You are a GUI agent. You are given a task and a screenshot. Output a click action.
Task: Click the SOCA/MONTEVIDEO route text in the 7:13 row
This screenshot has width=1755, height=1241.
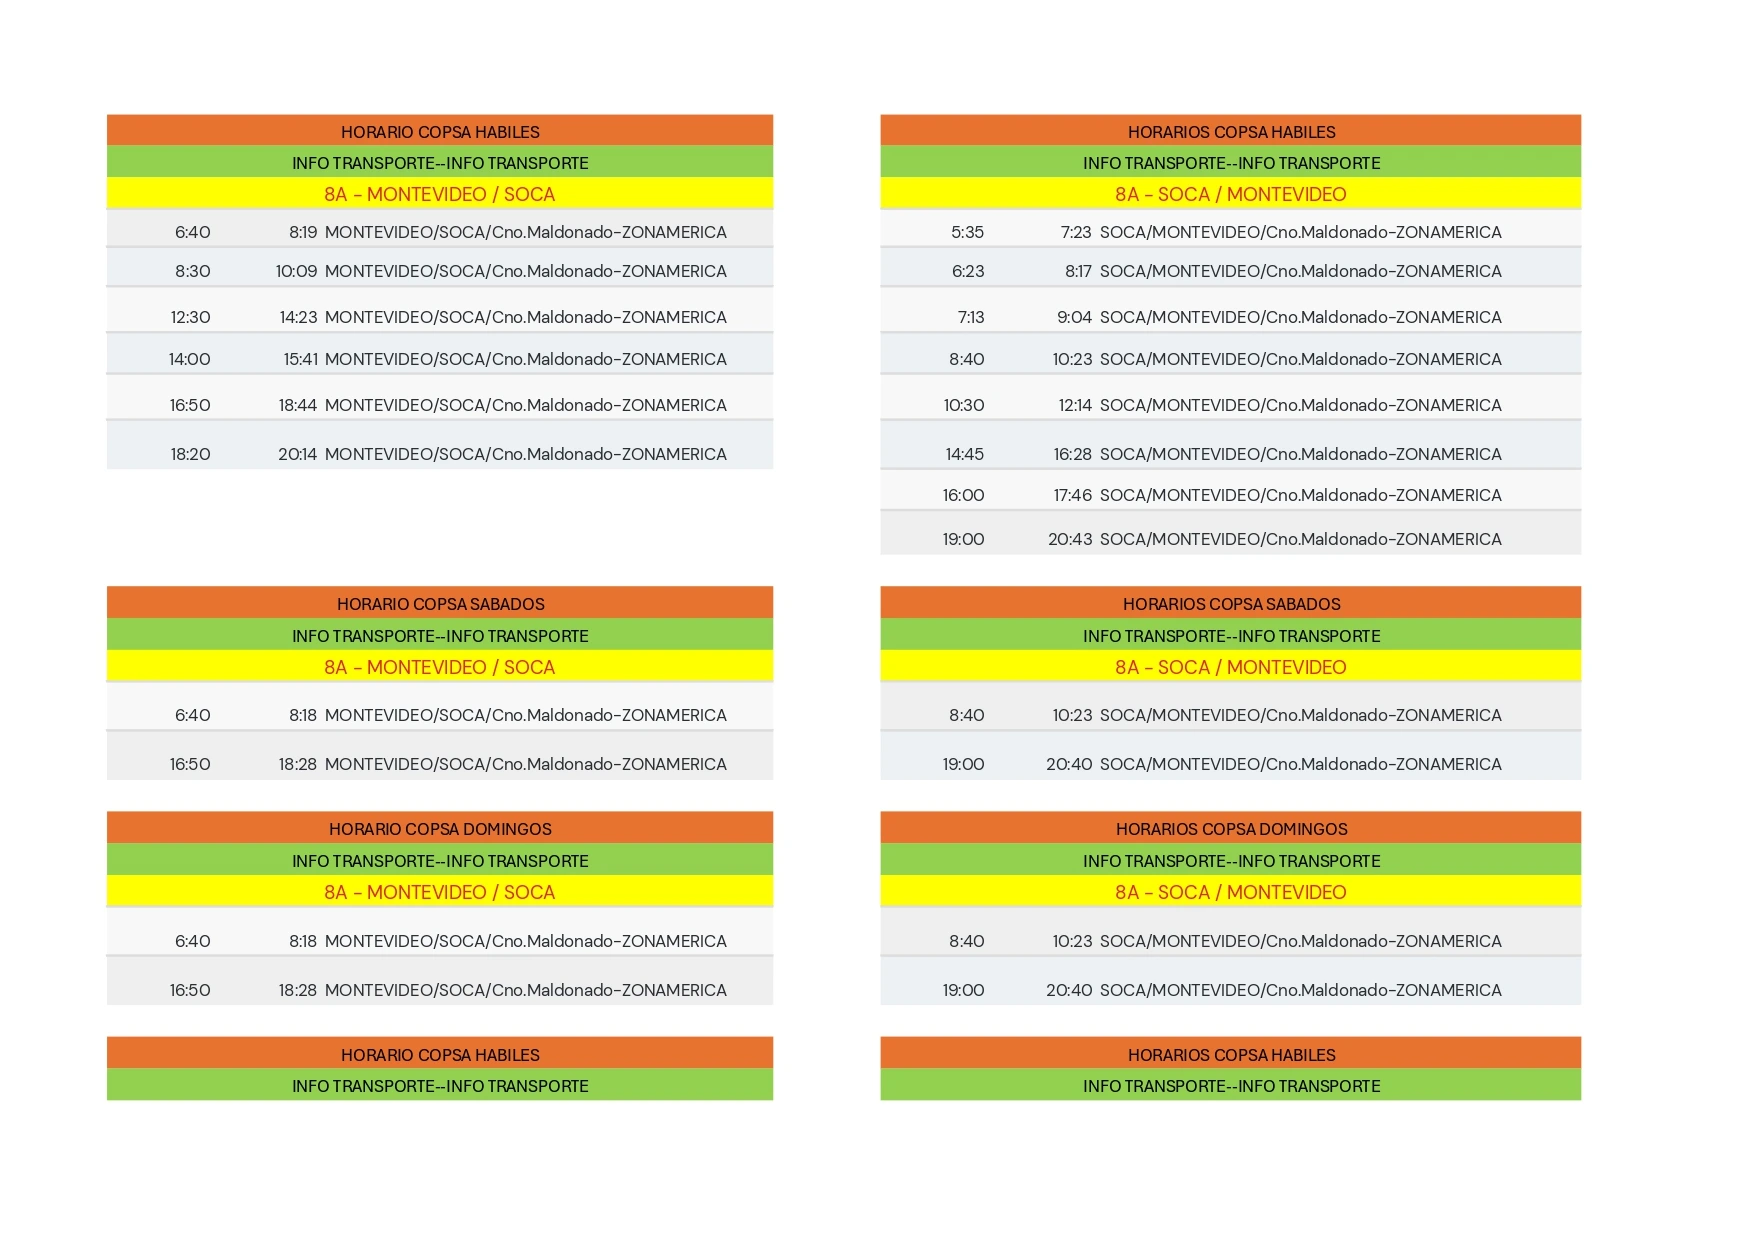1301,317
